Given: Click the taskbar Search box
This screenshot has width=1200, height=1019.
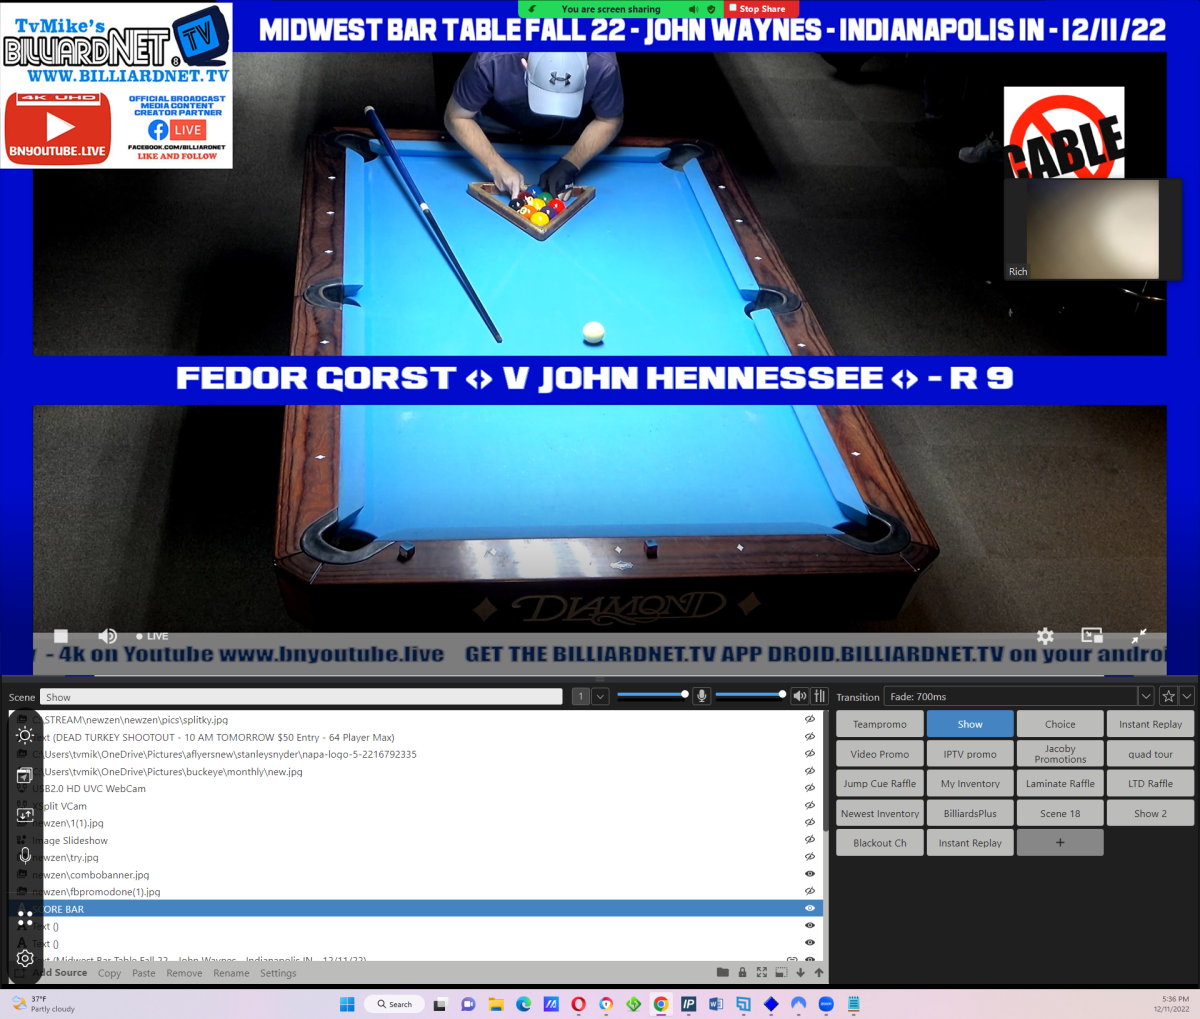Looking at the screenshot, I should (394, 1004).
